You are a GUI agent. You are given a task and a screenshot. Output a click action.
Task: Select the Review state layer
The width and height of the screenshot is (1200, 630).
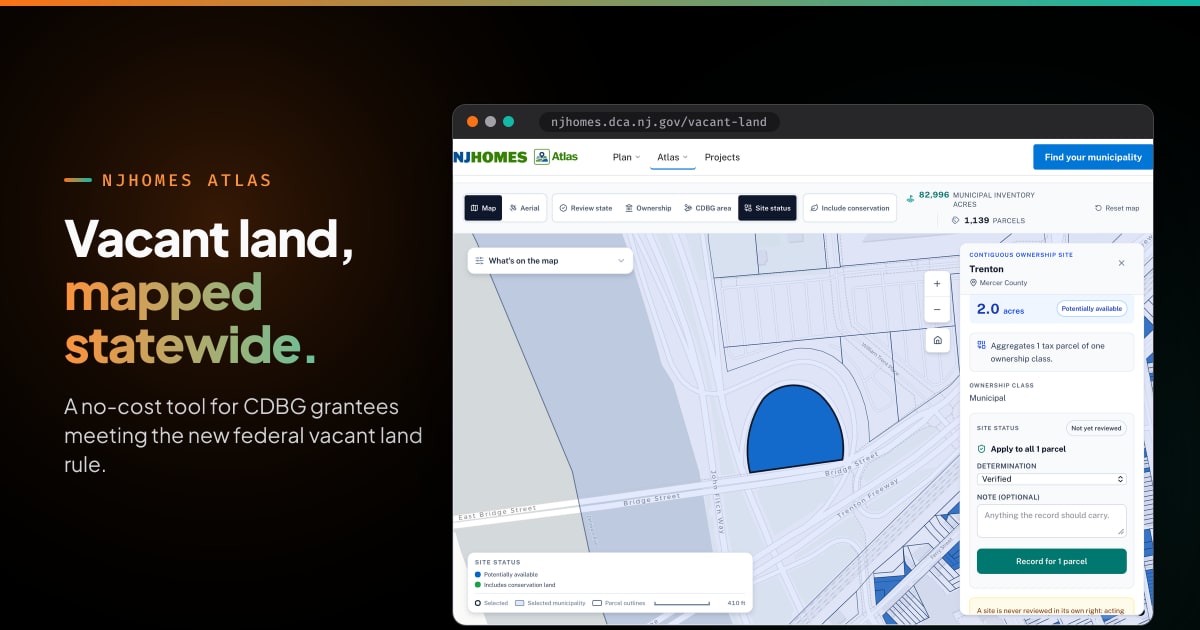585,208
